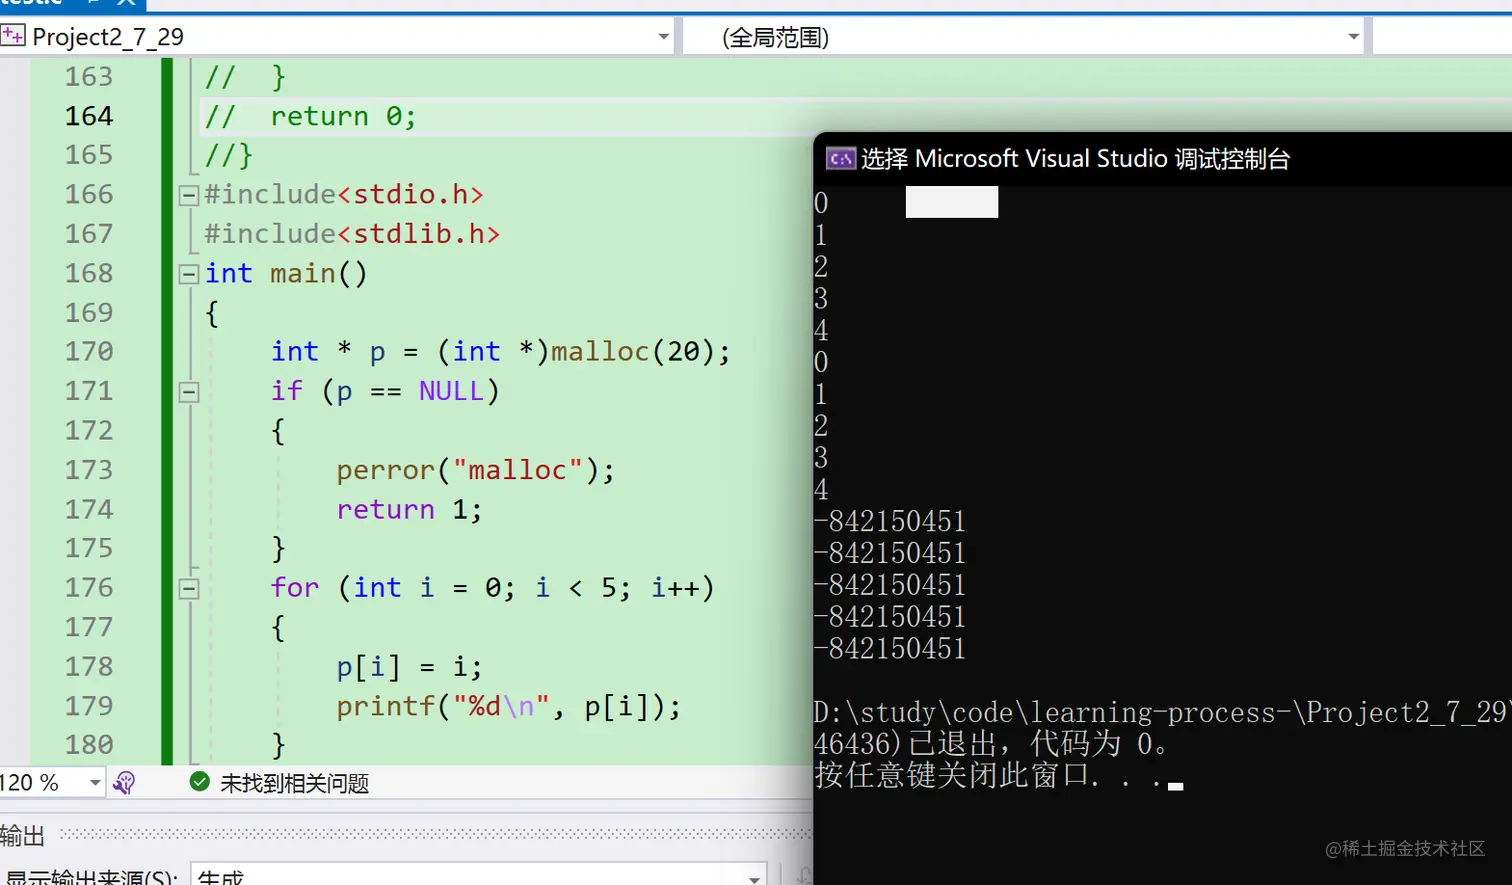Click the debug console window icon
1512x885 pixels.
(840, 158)
